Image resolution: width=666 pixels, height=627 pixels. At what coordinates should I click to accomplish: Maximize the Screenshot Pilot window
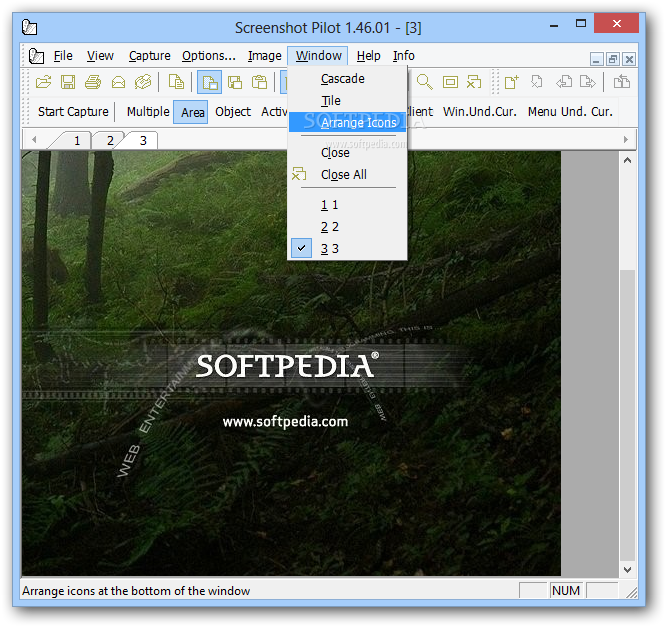point(581,24)
